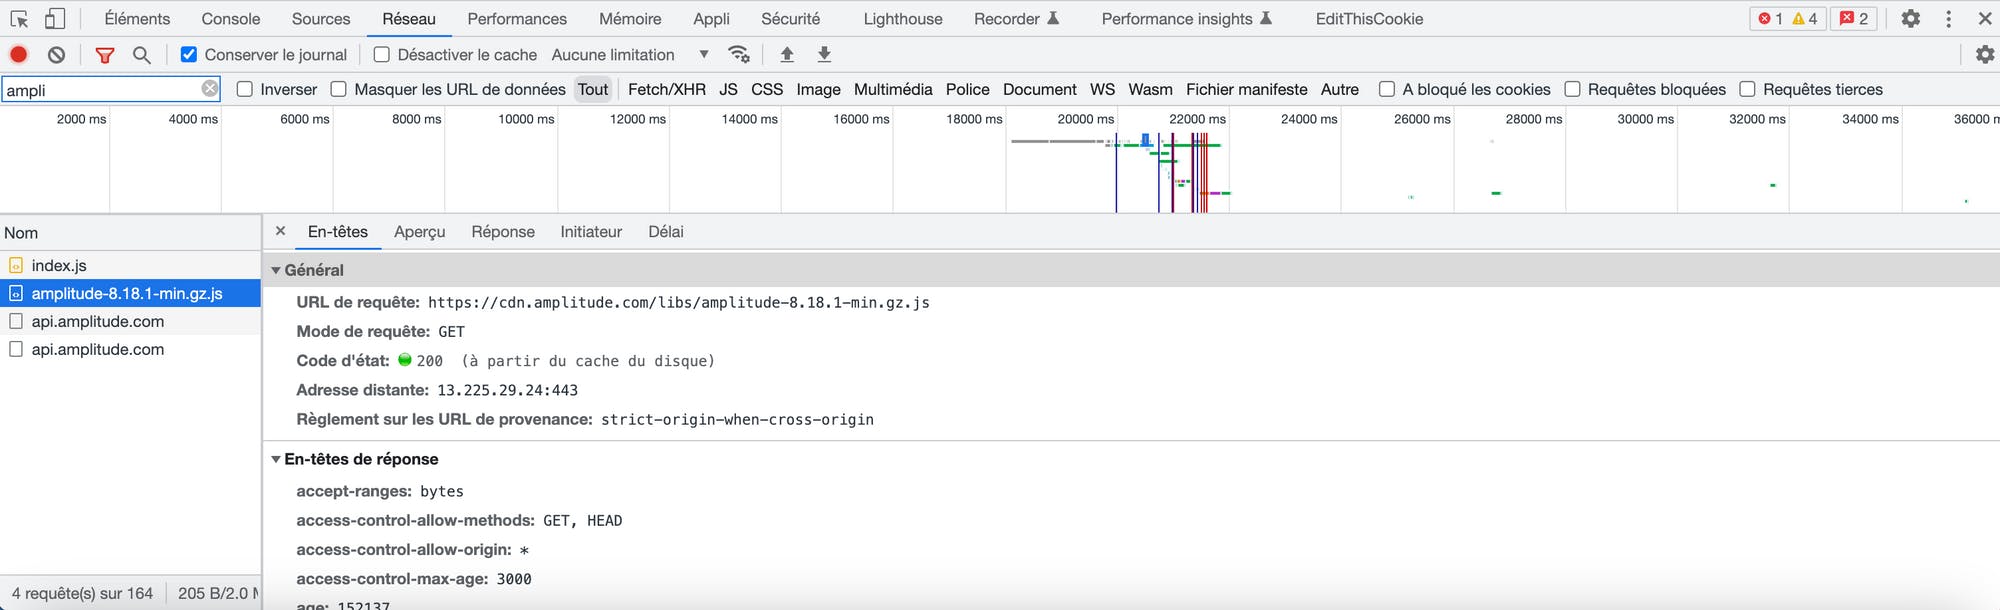Screen dimensions: 2000x610
Task: Open network search magnifier icon
Action: 141,55
